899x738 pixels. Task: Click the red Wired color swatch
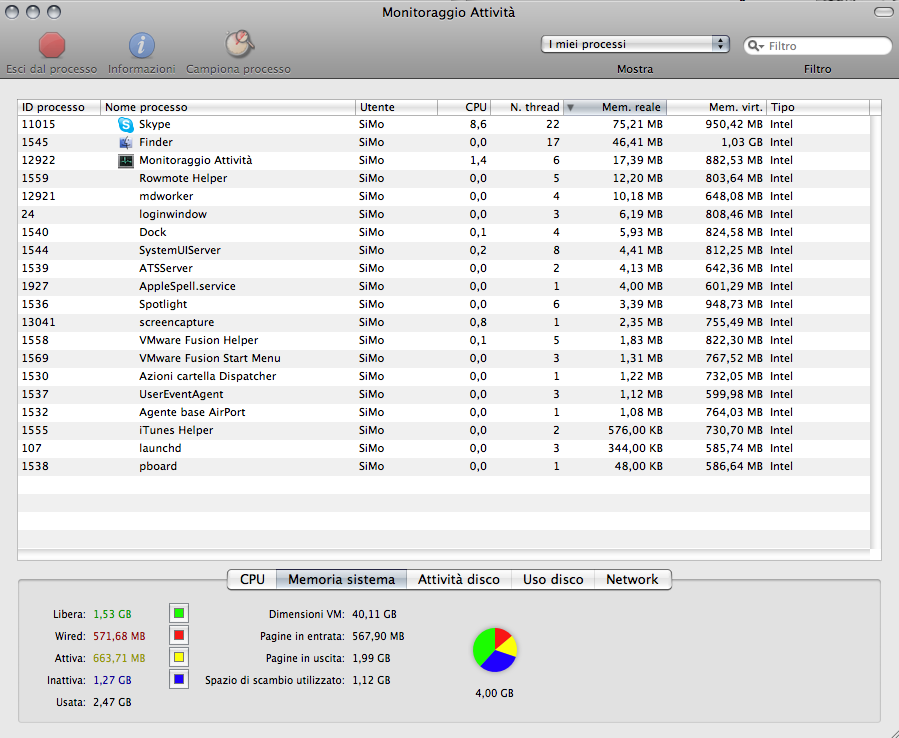click(x=179, y=635)
